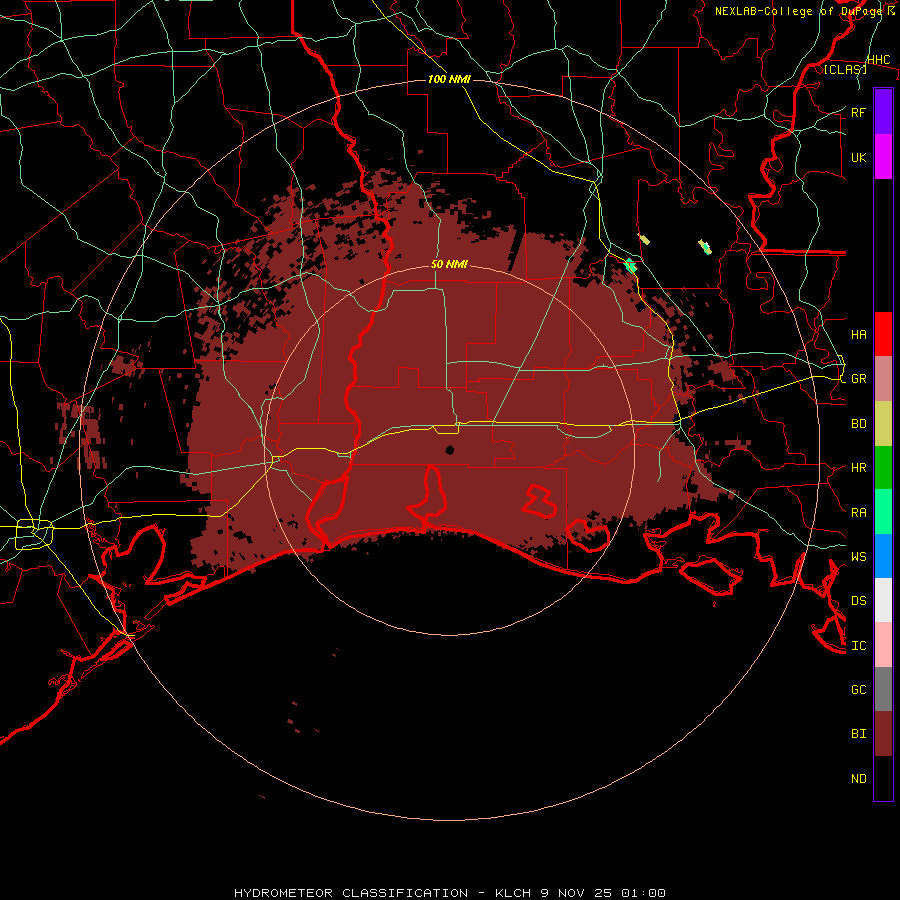Screen dimensions: 900x900
Task: Click the RA mint-green legend swatch
Action: pyautogui.click(x=883, y=512)
